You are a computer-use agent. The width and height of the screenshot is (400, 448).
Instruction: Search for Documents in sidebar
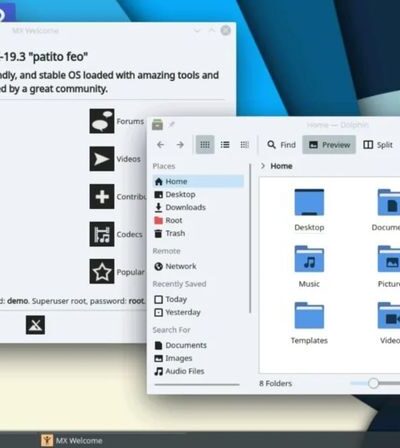[x=180, y=345]
